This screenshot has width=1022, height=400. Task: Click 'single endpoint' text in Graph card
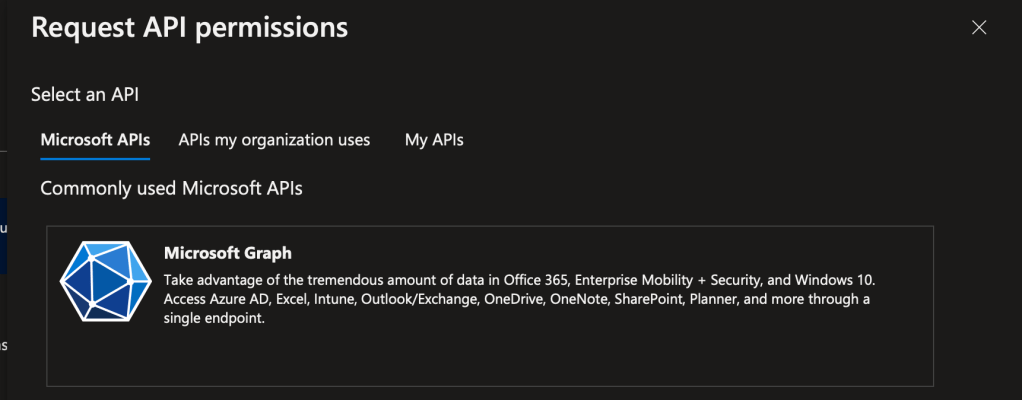pos(213,319)
